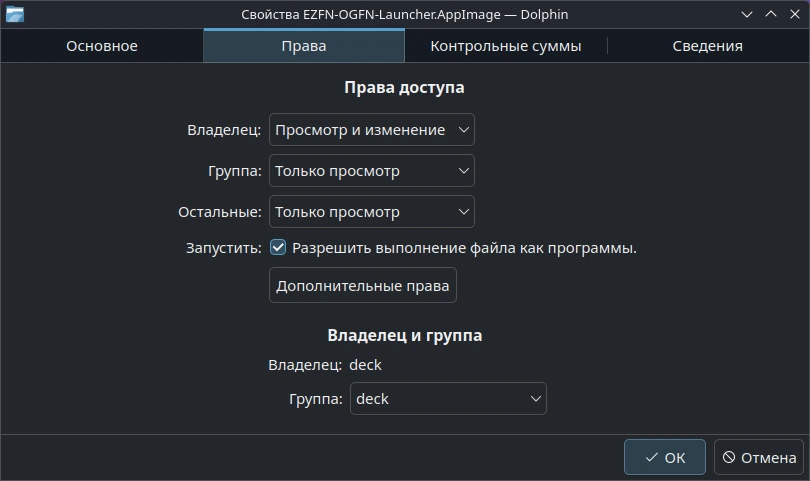810x481 pixels.
Task: Click the Владелец и группа heading
Action: tap(404, 335)
